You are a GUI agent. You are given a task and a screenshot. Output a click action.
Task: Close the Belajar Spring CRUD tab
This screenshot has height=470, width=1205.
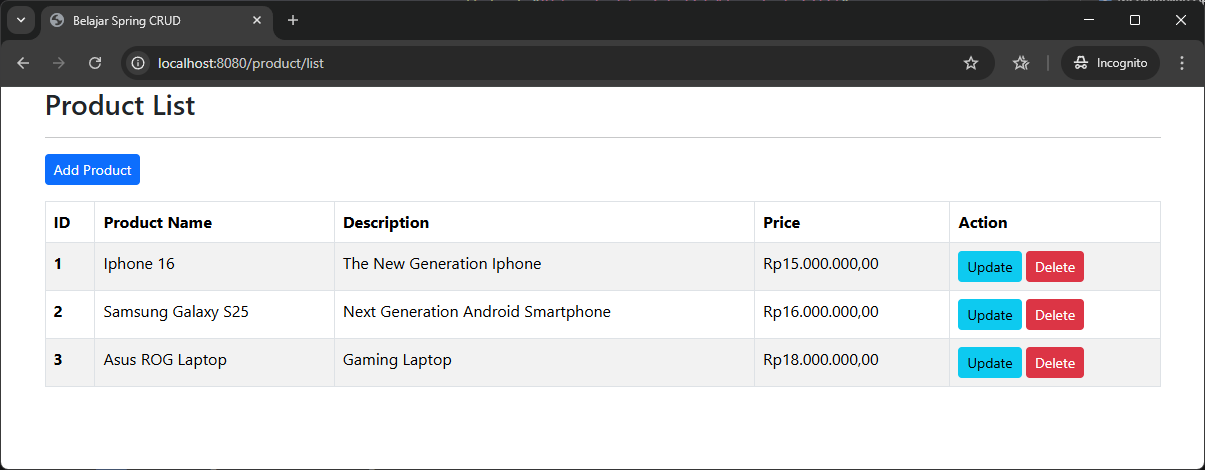pyautogui.click(x=257, y=20)
